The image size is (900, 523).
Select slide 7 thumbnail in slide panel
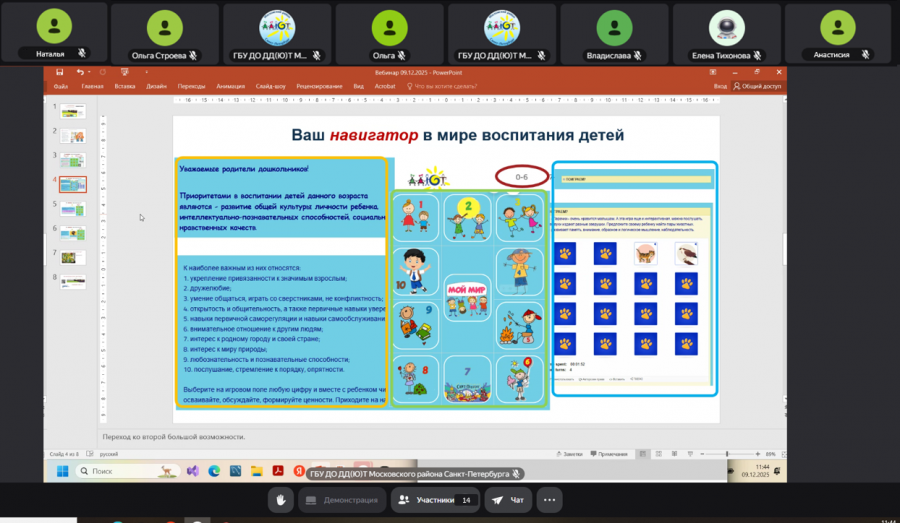73,256
